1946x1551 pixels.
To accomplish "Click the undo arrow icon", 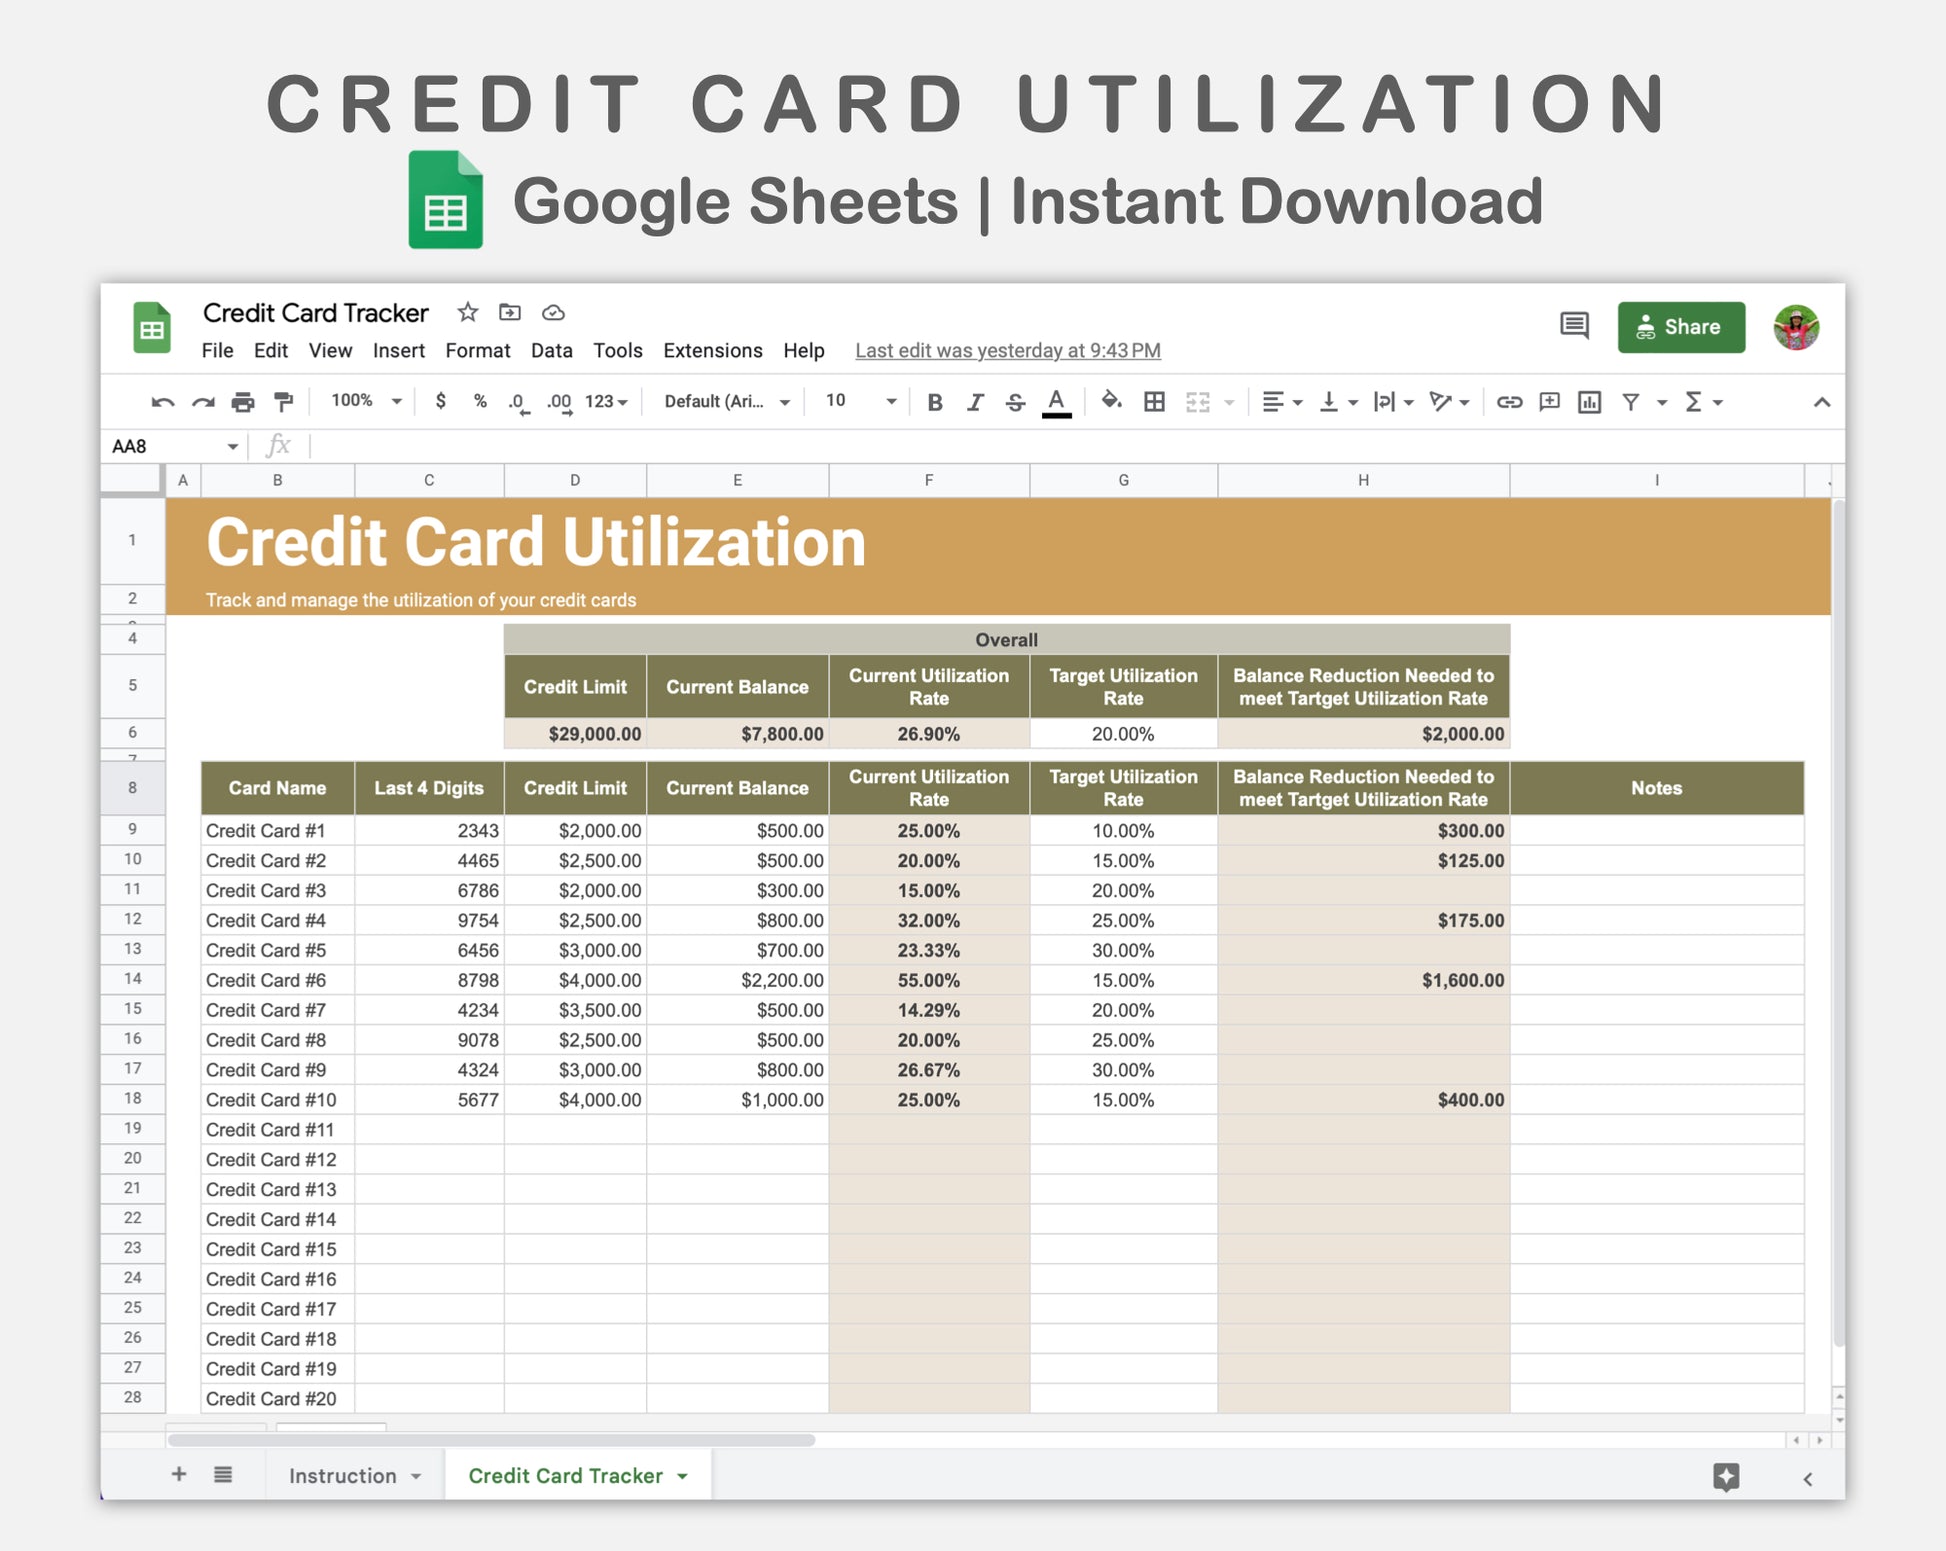I will point(162,402).
